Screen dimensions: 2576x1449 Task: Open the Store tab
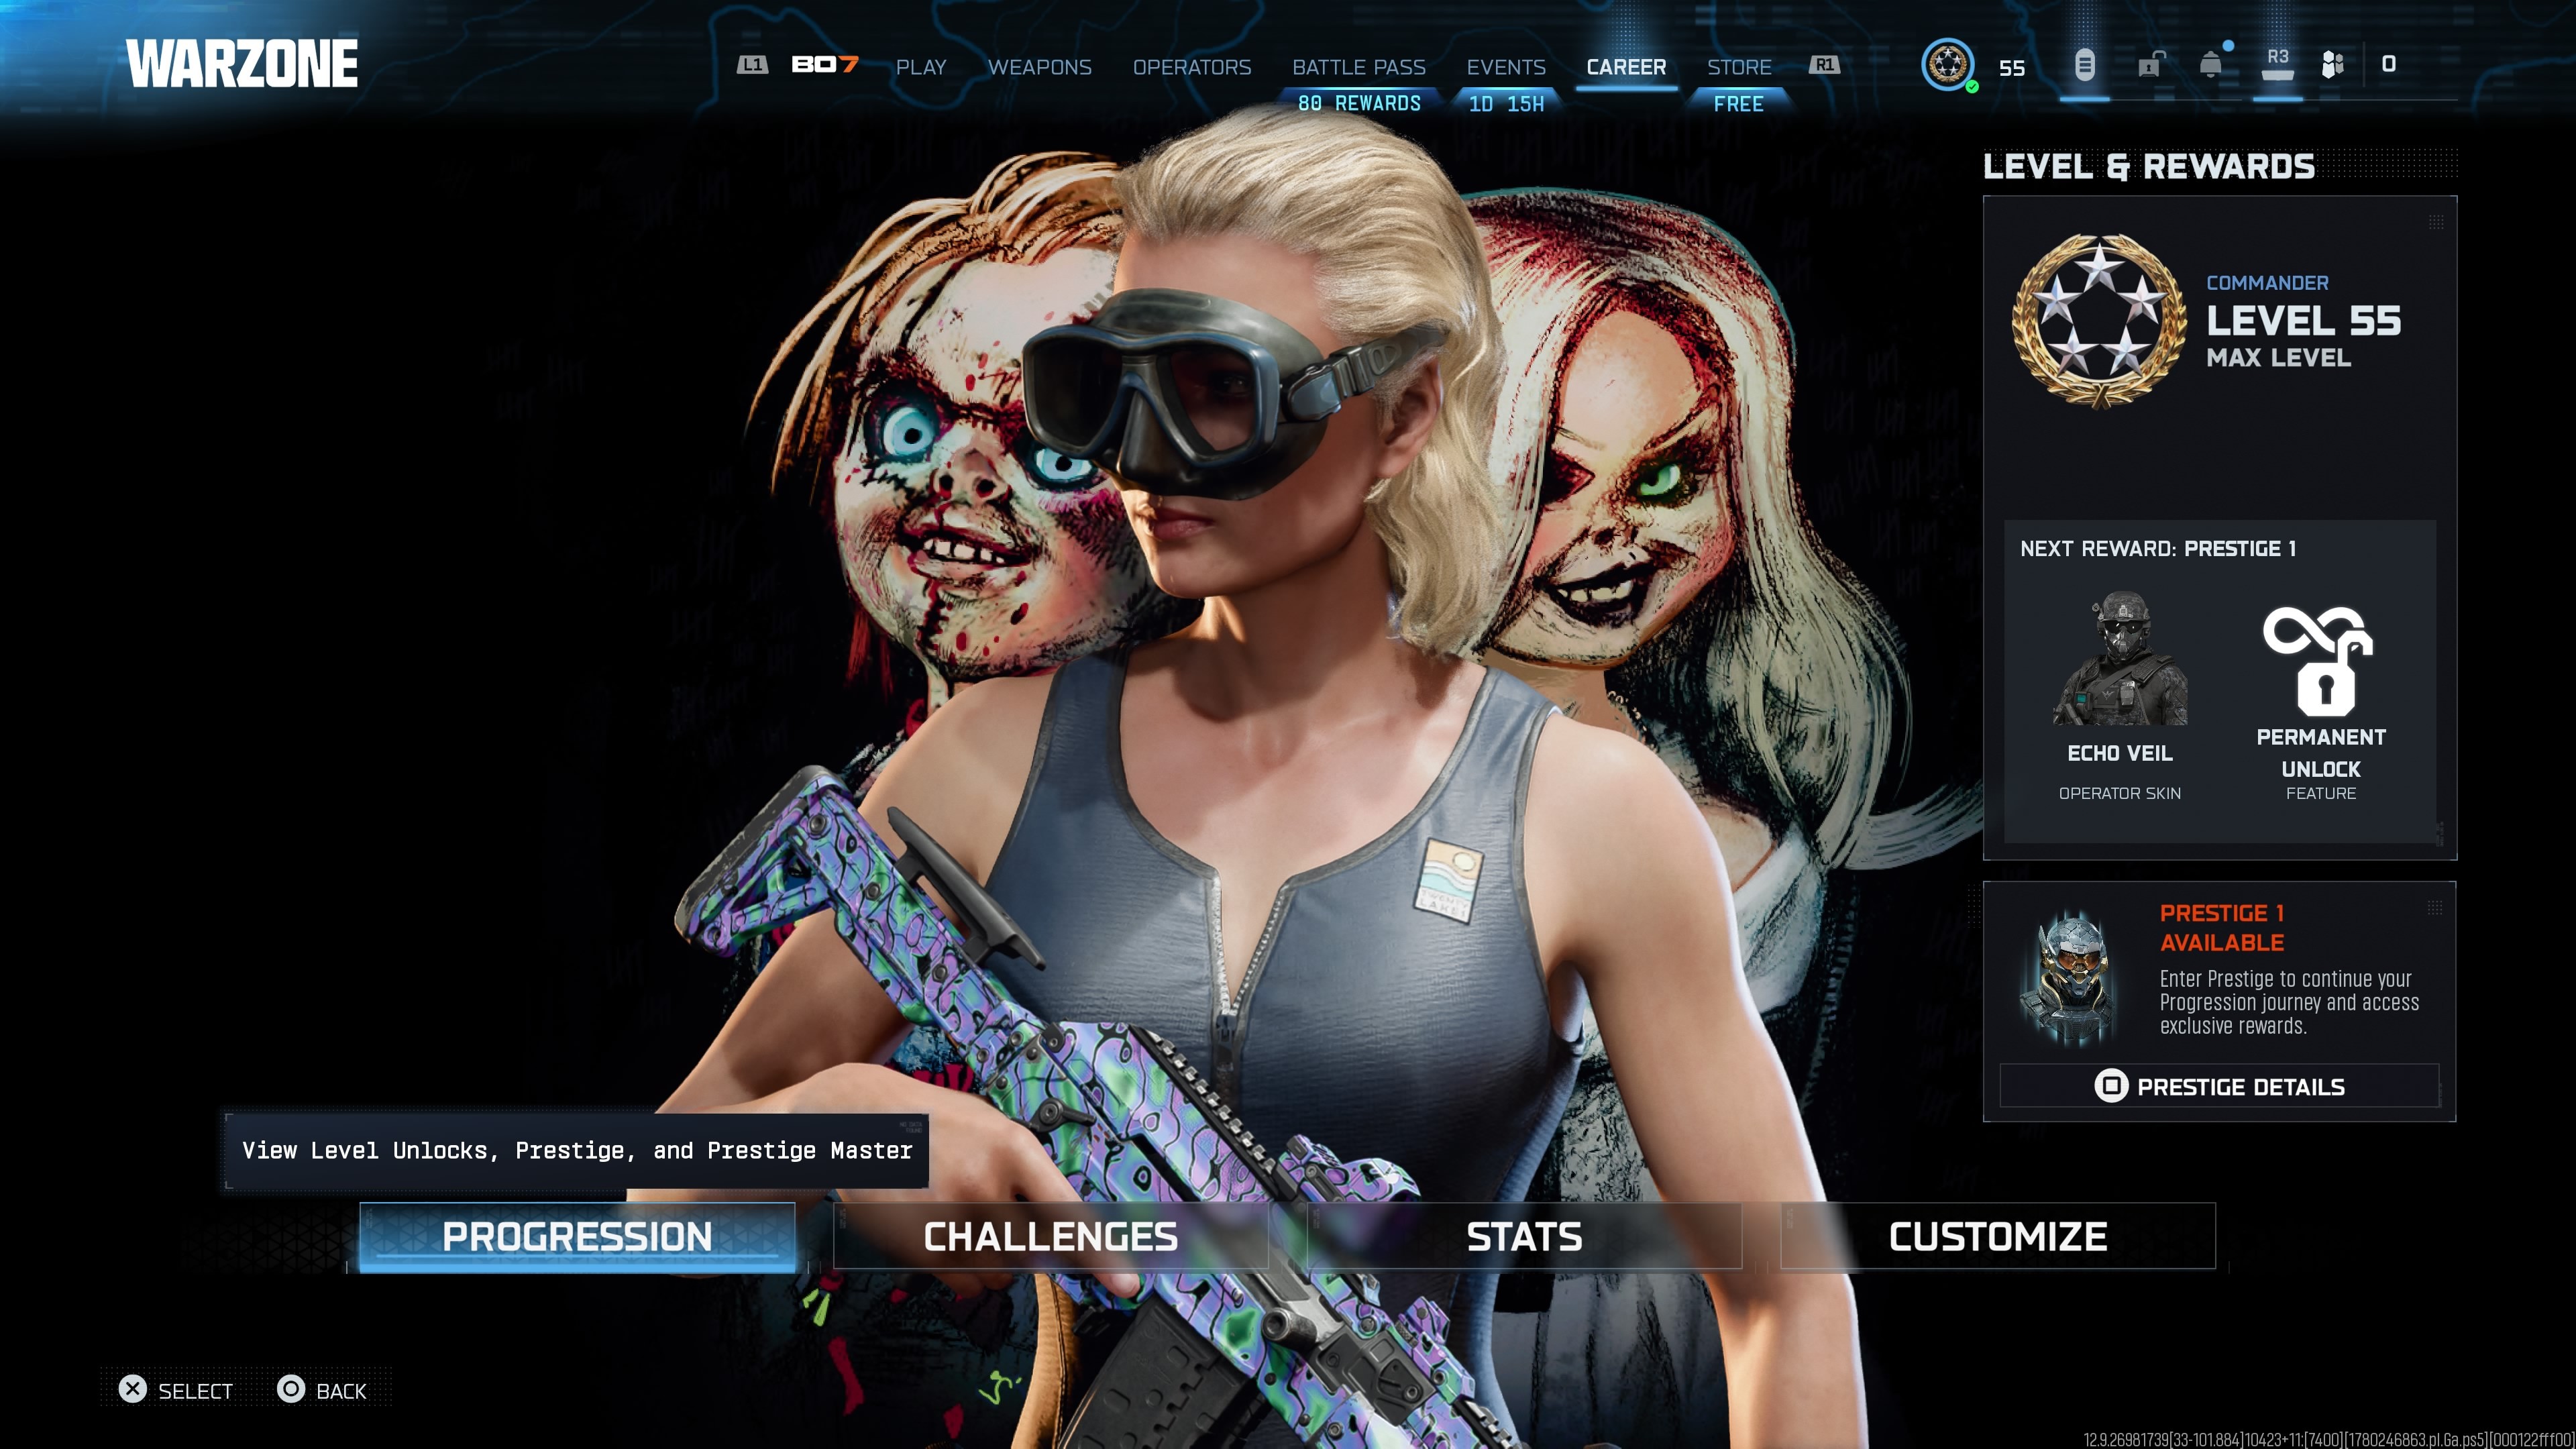point(1739,67)
